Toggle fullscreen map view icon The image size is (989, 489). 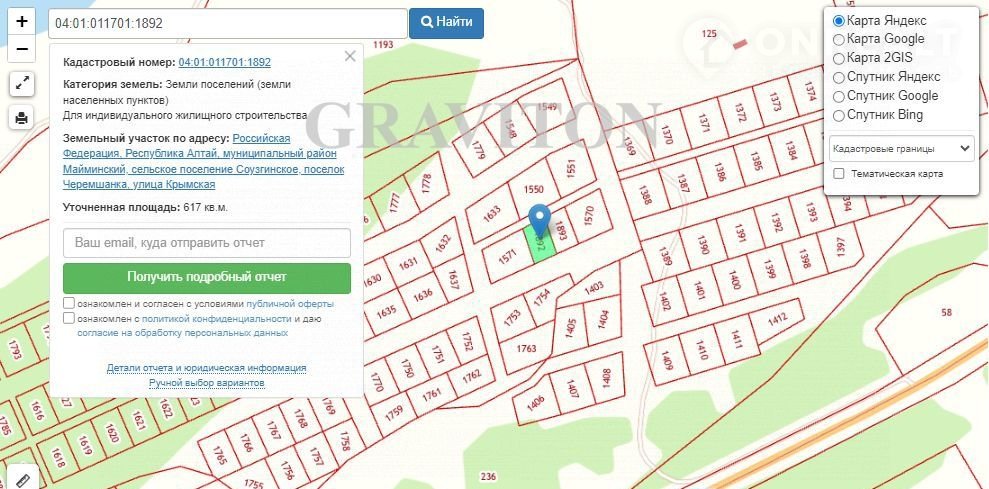point(22,84)
